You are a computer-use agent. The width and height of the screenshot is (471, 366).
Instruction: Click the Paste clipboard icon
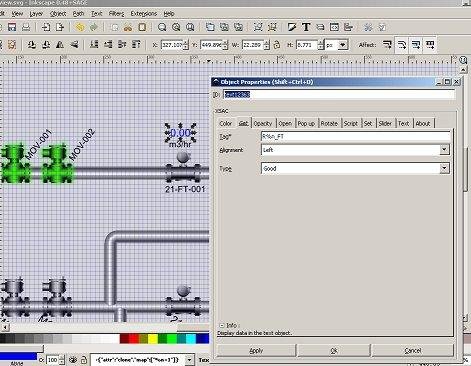click(x=142, y=27)
